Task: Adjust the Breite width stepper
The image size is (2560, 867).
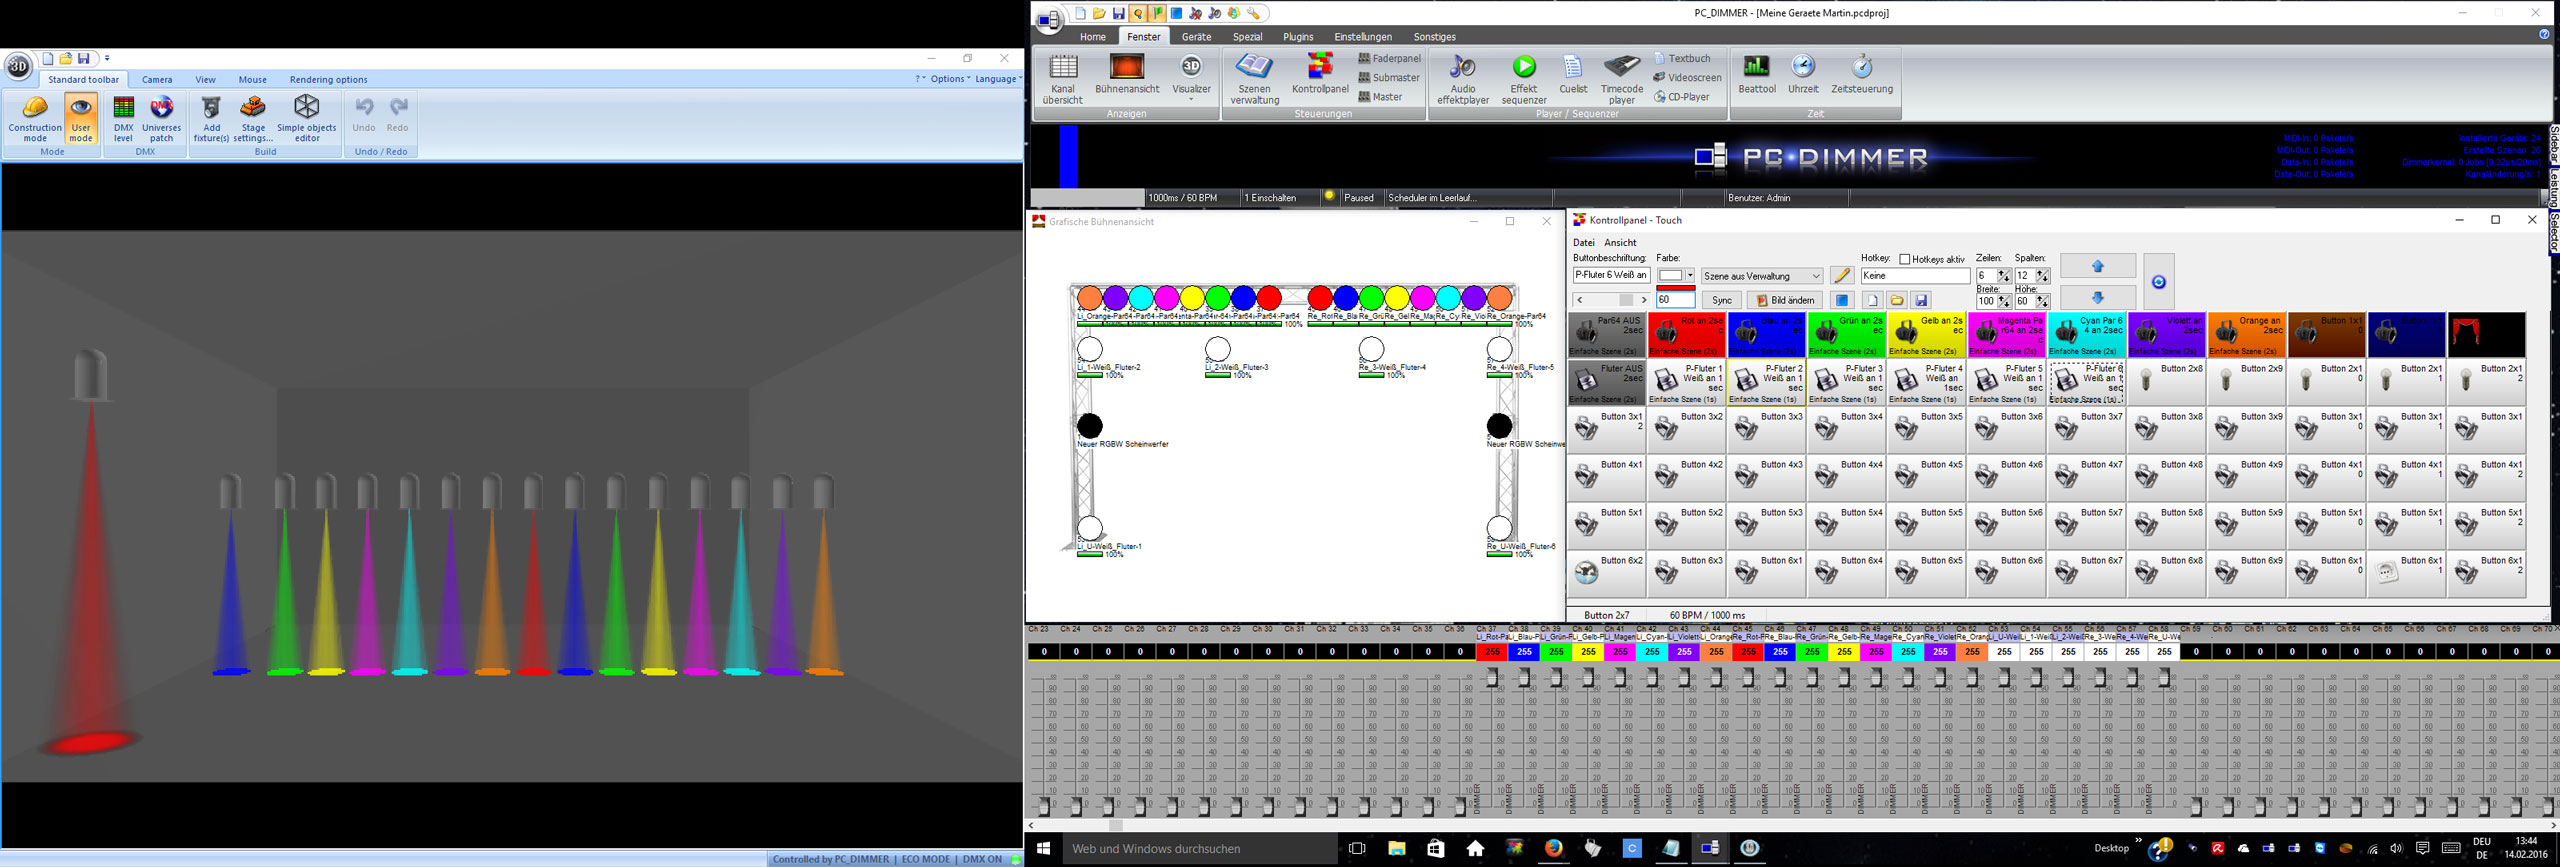Action: (2003, 301)
